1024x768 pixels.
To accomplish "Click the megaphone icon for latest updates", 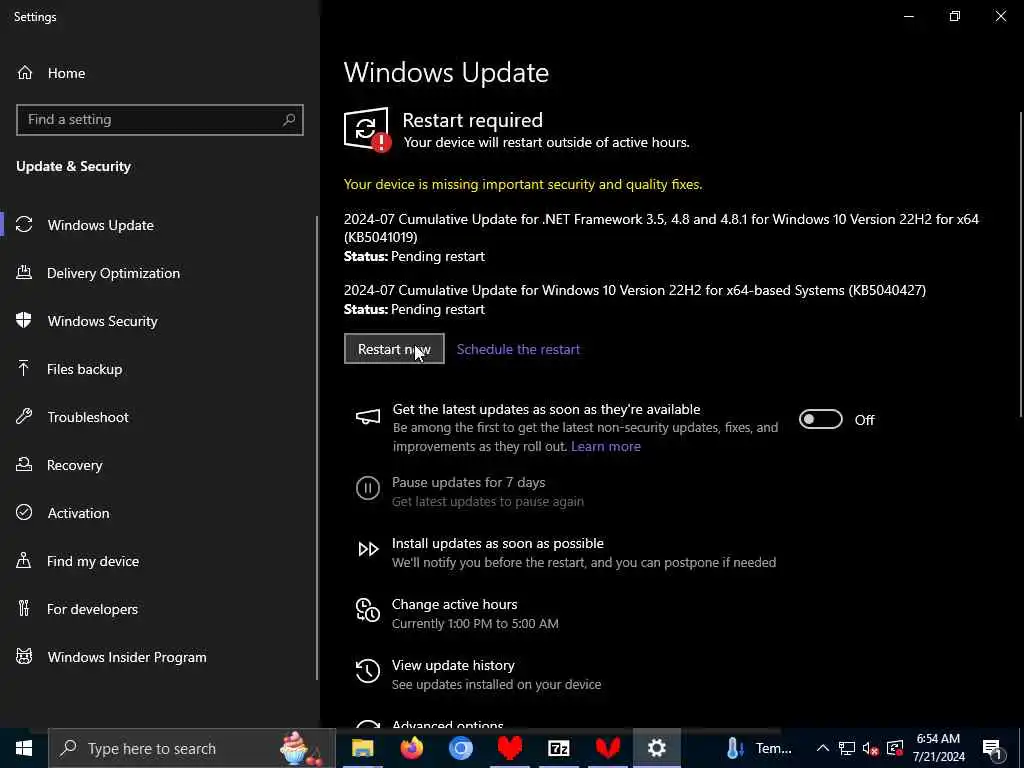I will 368,417.
